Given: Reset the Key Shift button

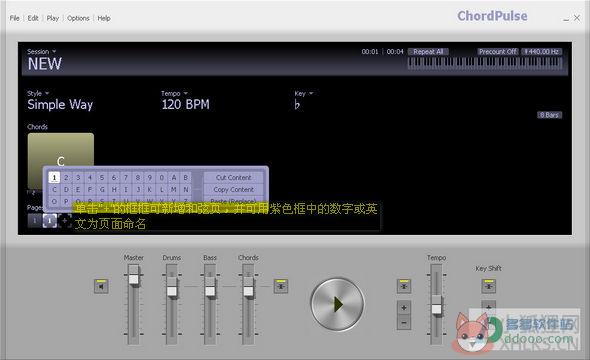Looking at the screenshot, I should pyautogui.click(x=488, y=286).
